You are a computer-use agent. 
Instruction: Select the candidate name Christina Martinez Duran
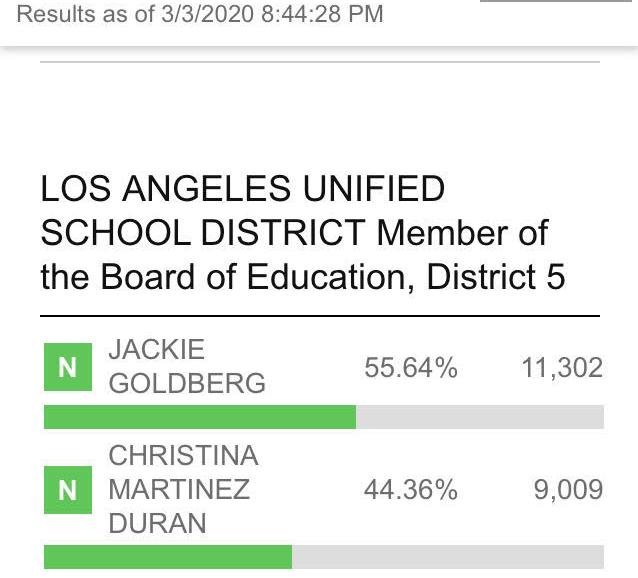(x=183, y=489)
